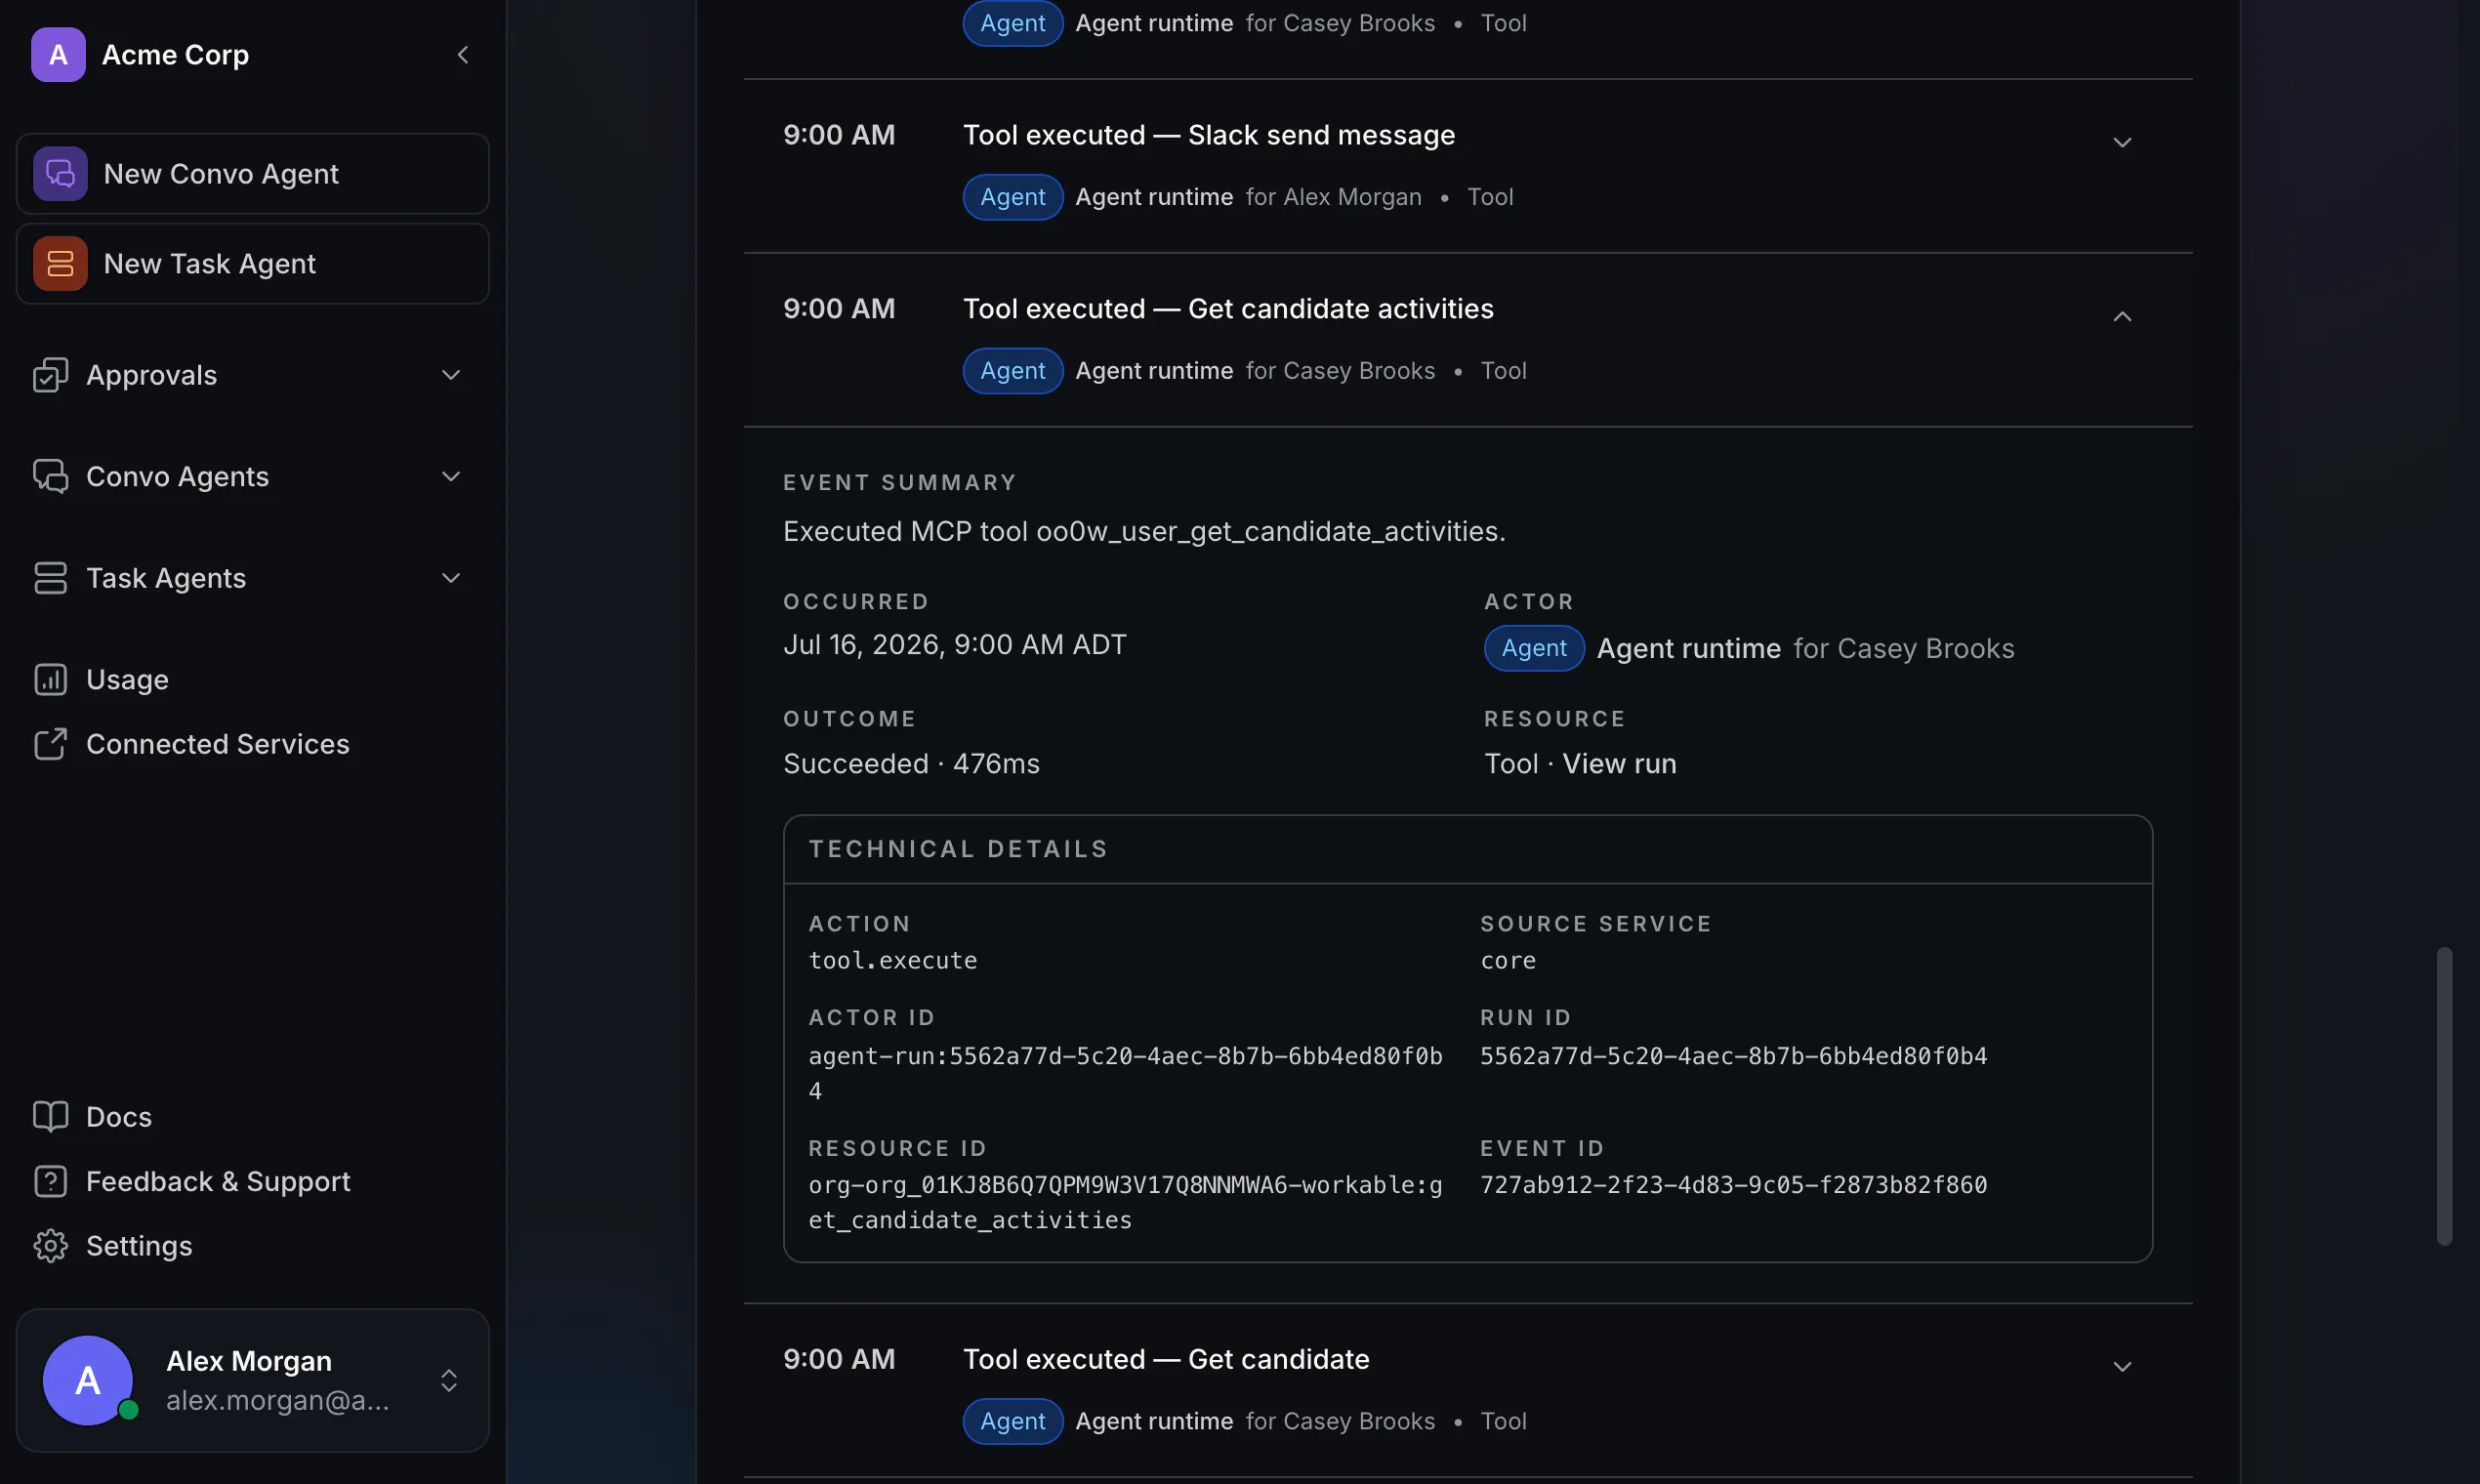Click the New Convo Agent chat icon

click(x=60, y=174)
